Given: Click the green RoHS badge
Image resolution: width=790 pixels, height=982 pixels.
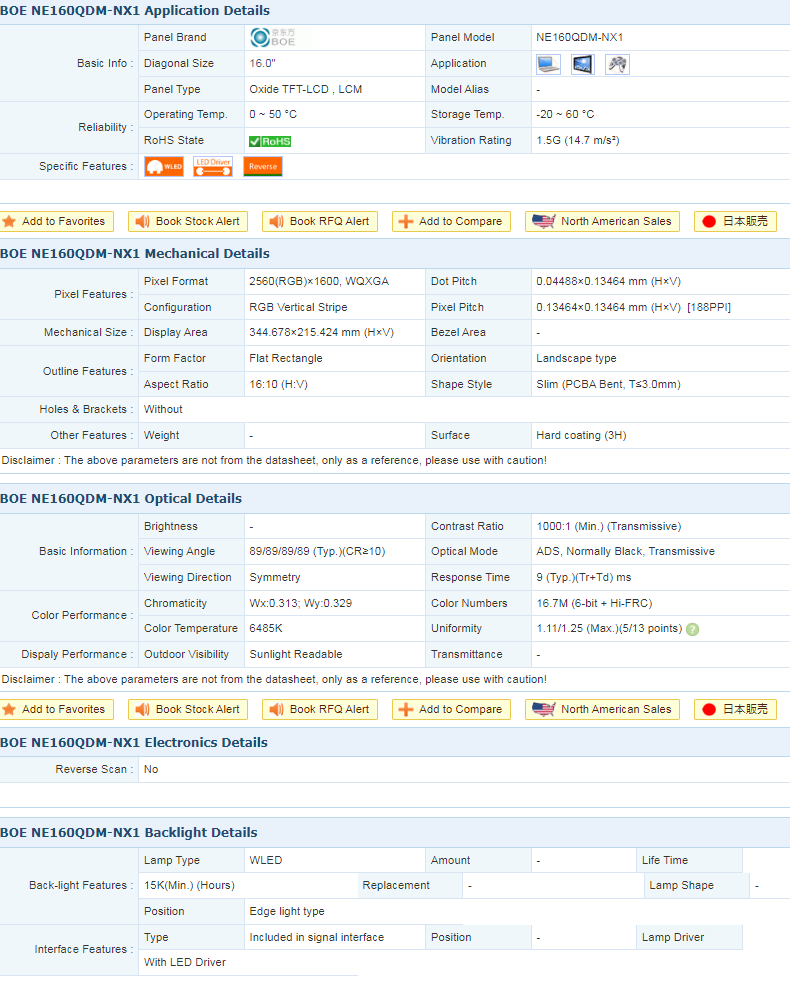Looking at the screenshot, I should [x=270, y=141].
